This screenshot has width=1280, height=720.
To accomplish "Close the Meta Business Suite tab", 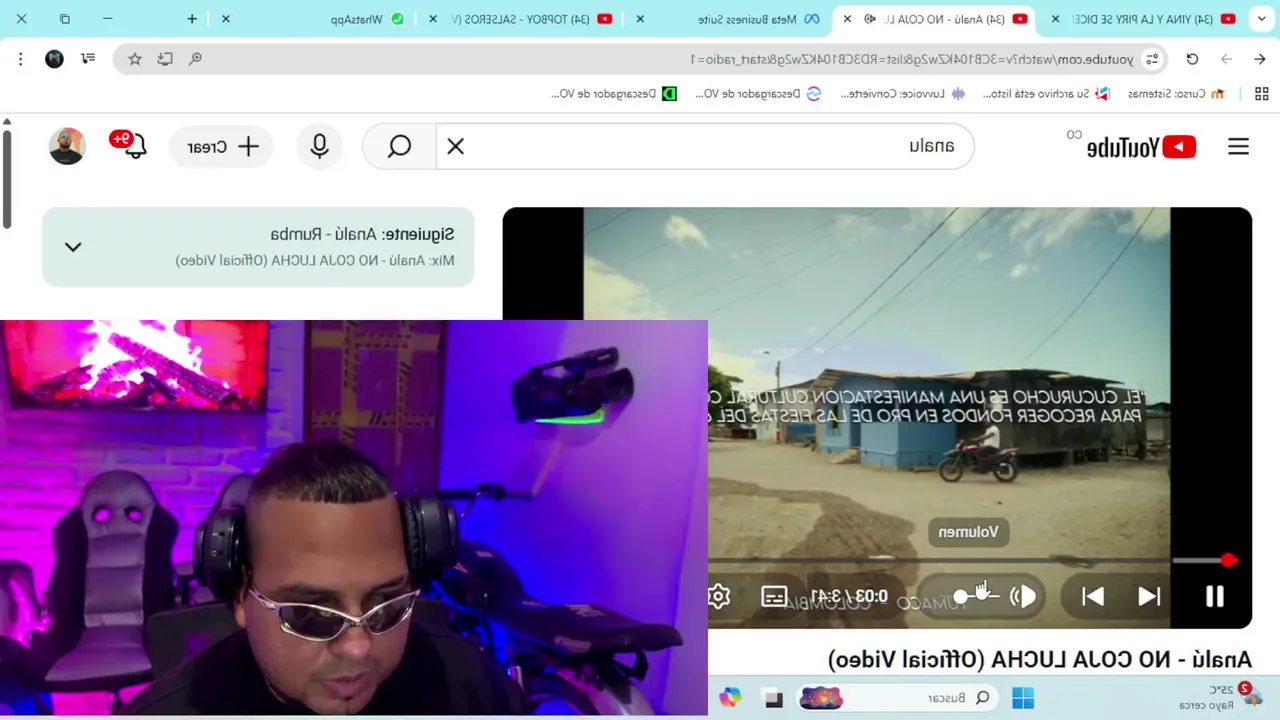I will click(x=640, y=19).
